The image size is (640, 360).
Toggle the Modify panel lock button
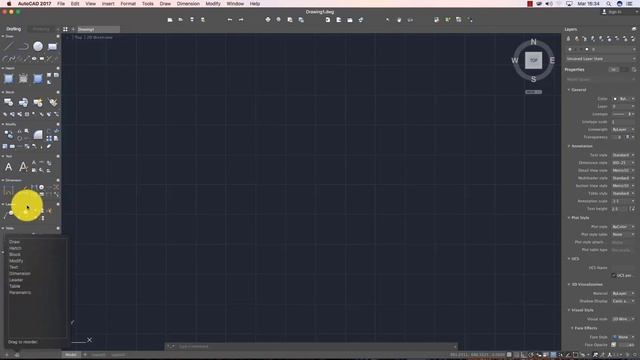pos(58,124)
